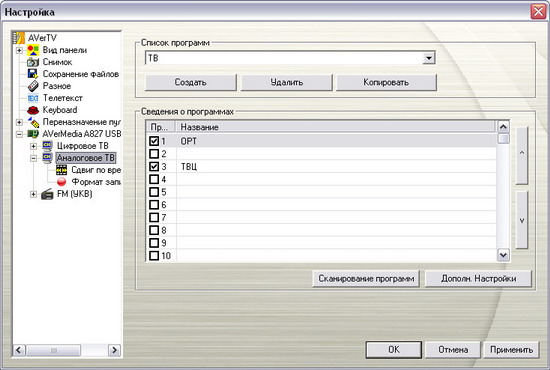550x370 pixels.
Task: Close the Настройка window
Action: point(538,12)
